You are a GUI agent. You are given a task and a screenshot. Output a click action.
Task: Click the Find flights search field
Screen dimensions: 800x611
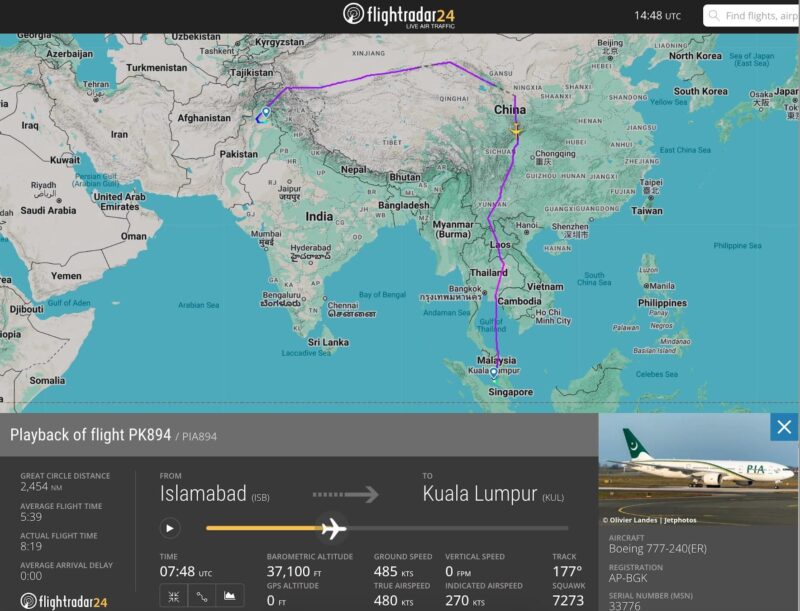coord(751,16)
